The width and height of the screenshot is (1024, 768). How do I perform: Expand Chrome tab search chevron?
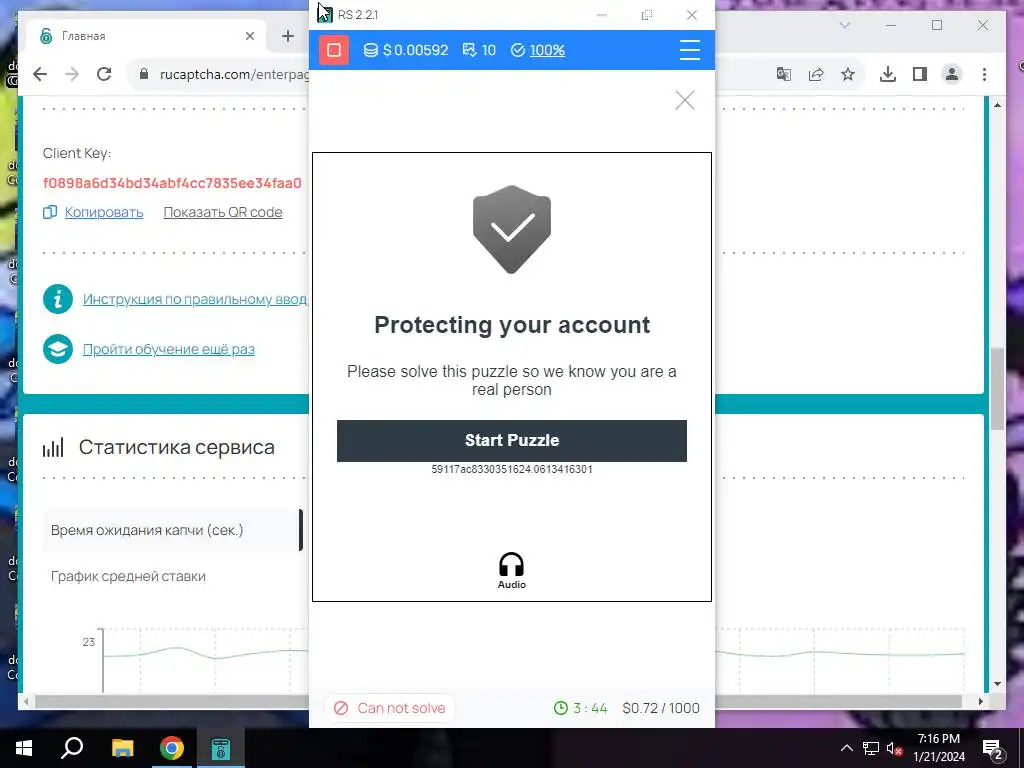point(844,25)
